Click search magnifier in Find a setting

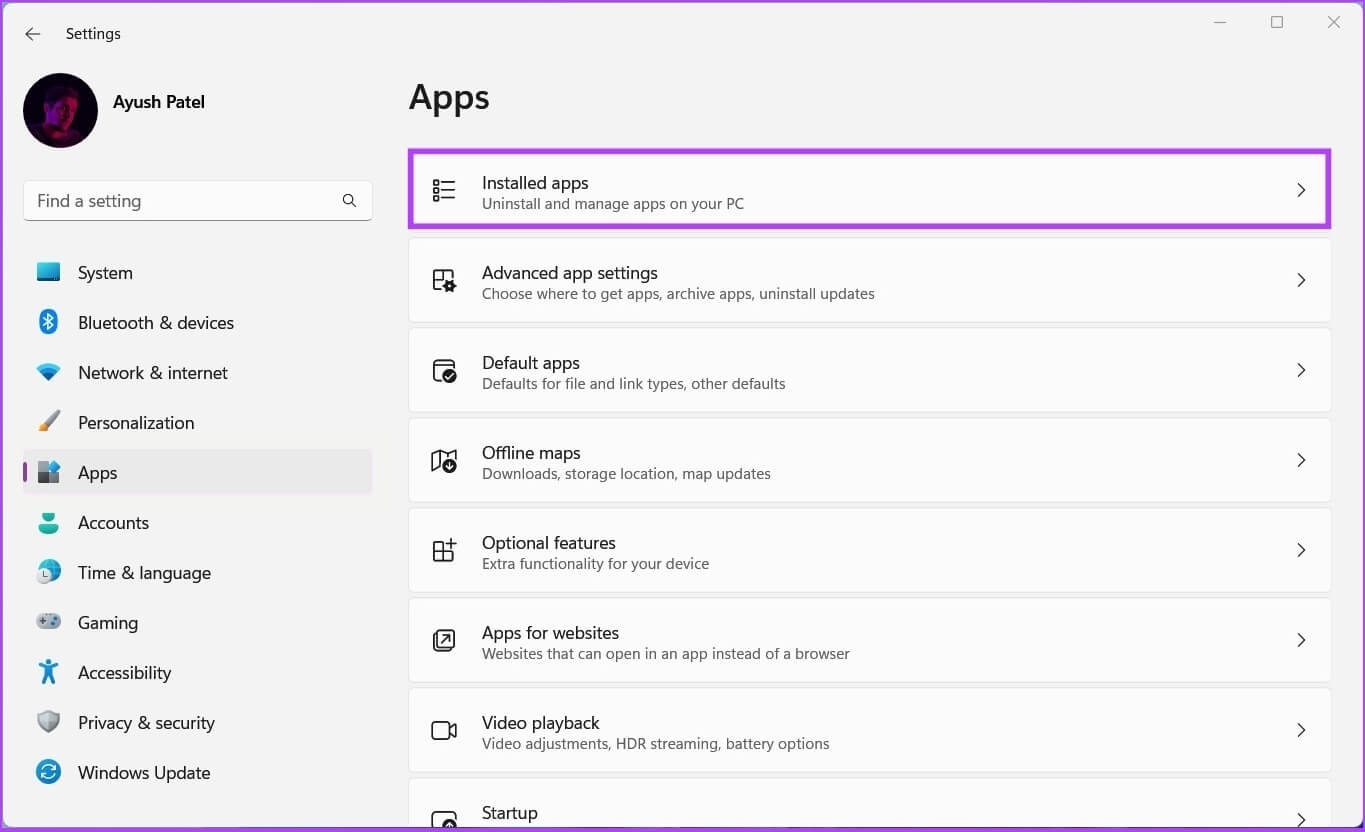(x=349, y=201)
